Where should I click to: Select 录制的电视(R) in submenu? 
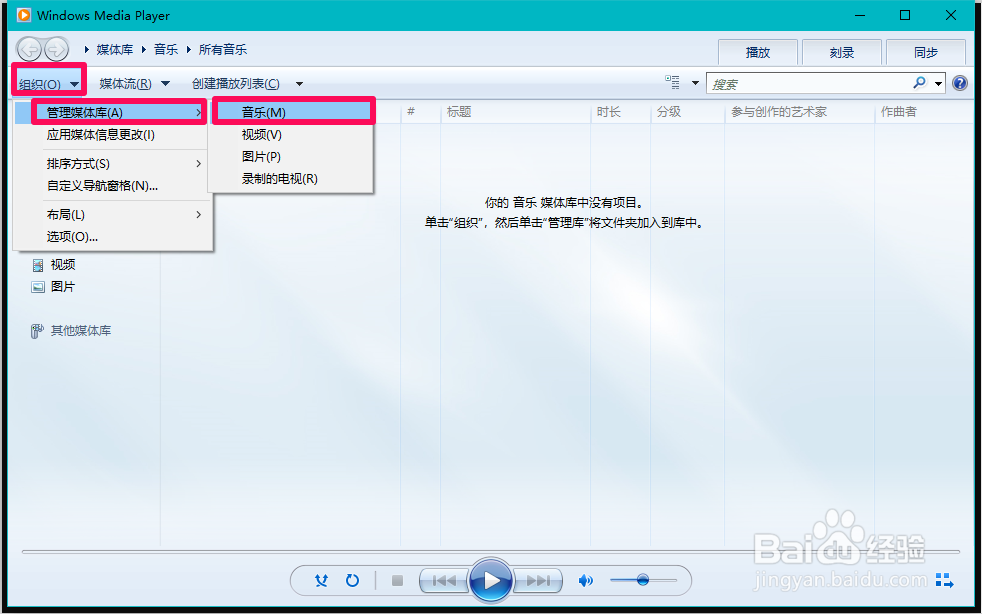[291, 179]
